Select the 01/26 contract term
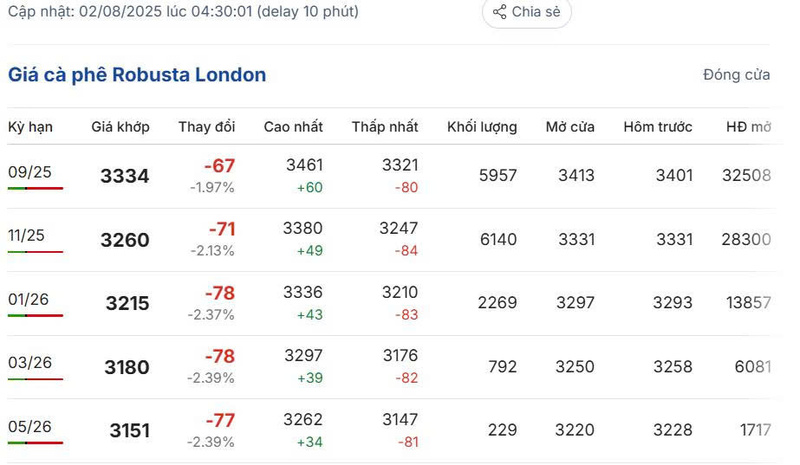This screenshot has height=465, width=800. 28,299
